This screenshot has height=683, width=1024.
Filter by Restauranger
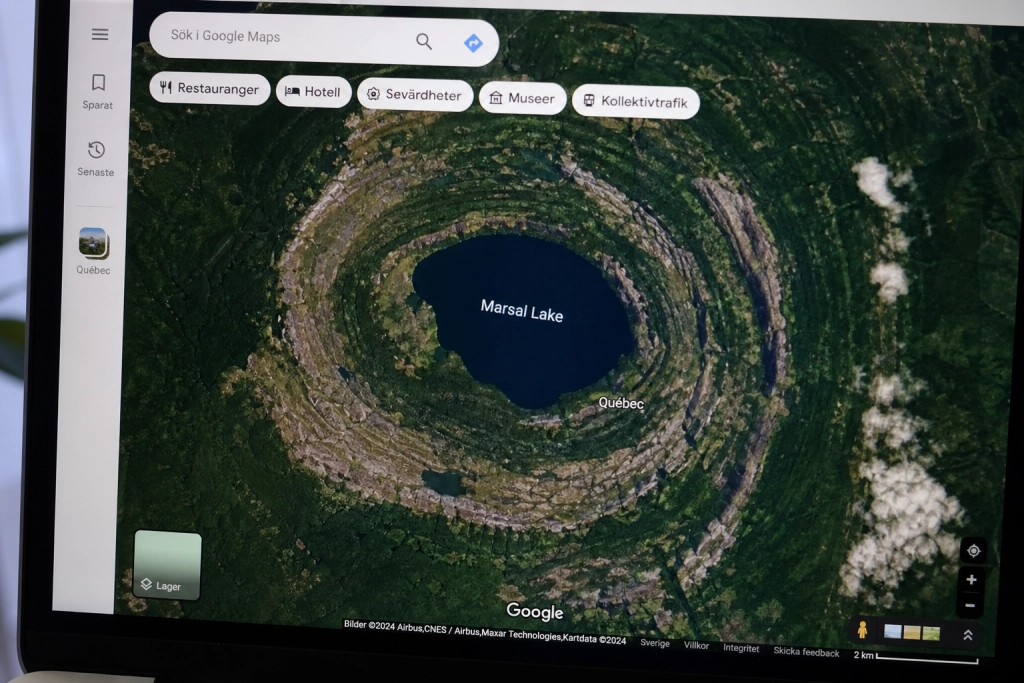pos(210,88)
